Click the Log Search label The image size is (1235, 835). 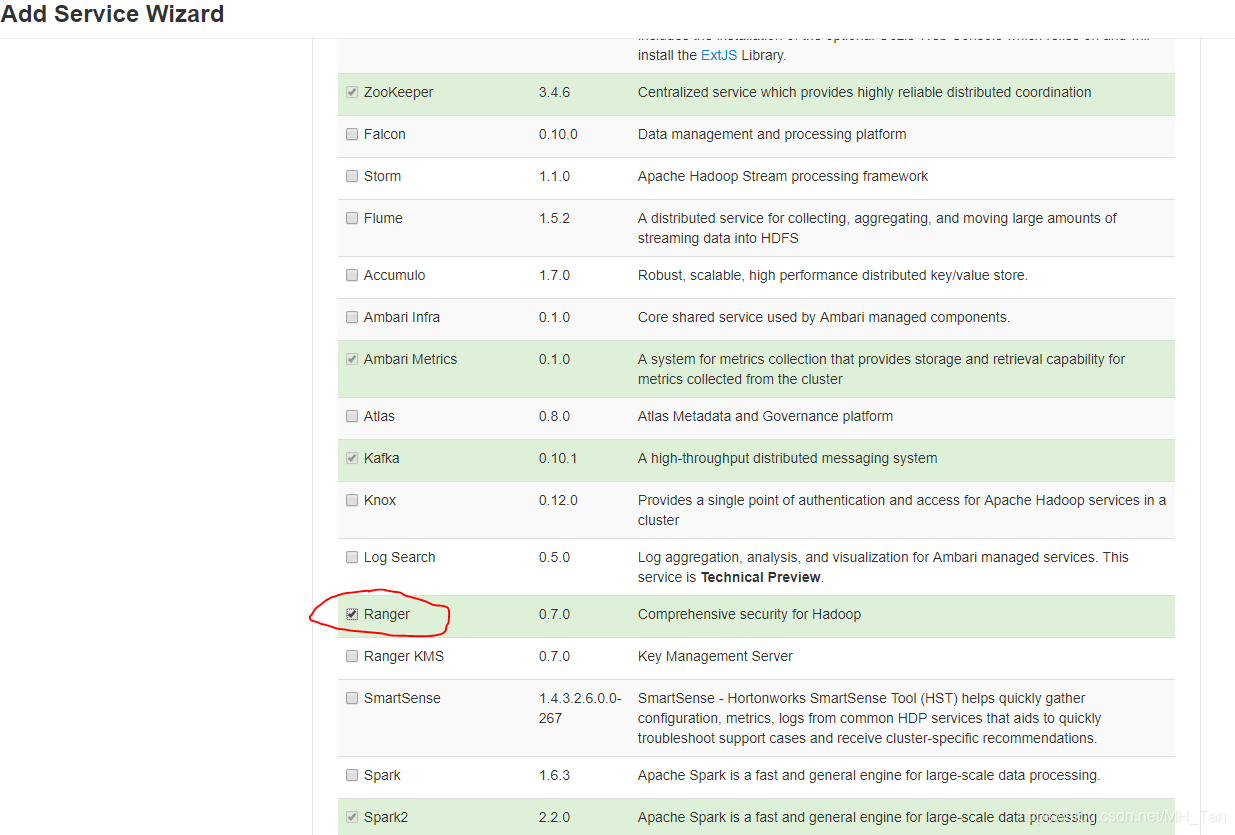tap(400, 557)
